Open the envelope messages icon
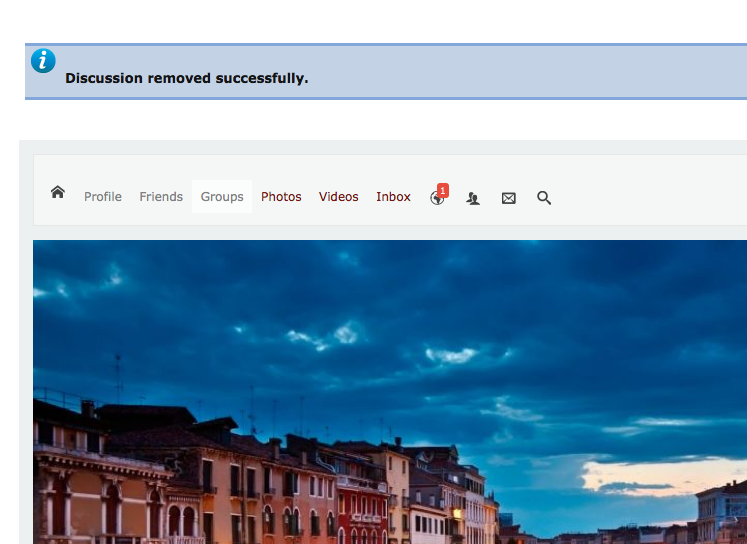Viewport: 747px width, 544px height. pyautogui.click(x=509, y=198)
